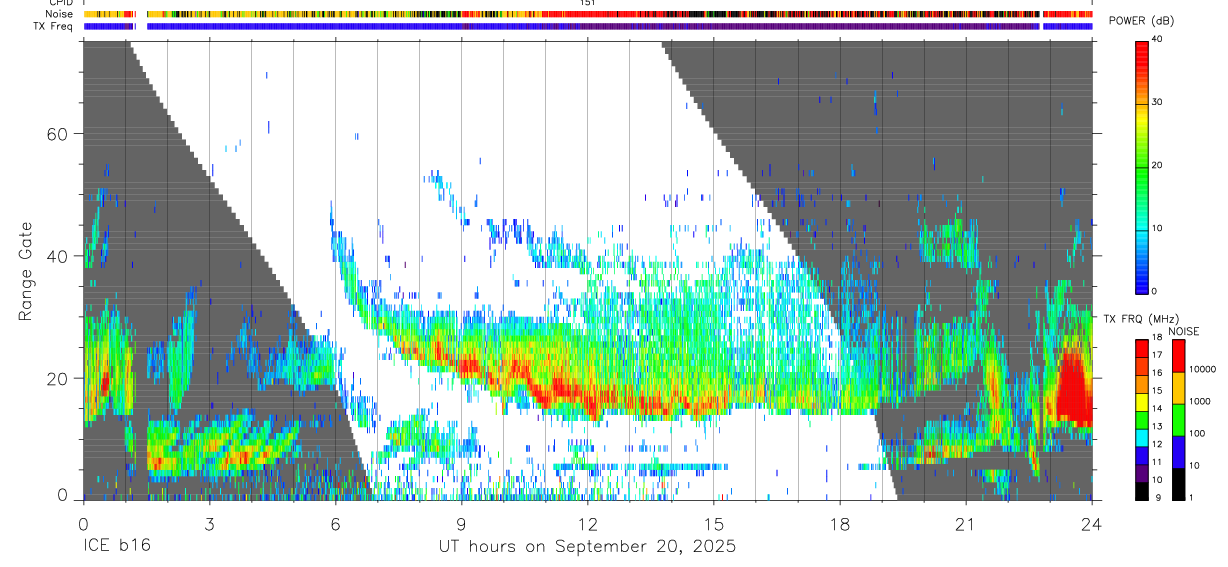Image resolution: width=1228 pixels, height=567 pixels.
Task: Click the Range Gate 40 axis label
Action: [x=57, y=256]
